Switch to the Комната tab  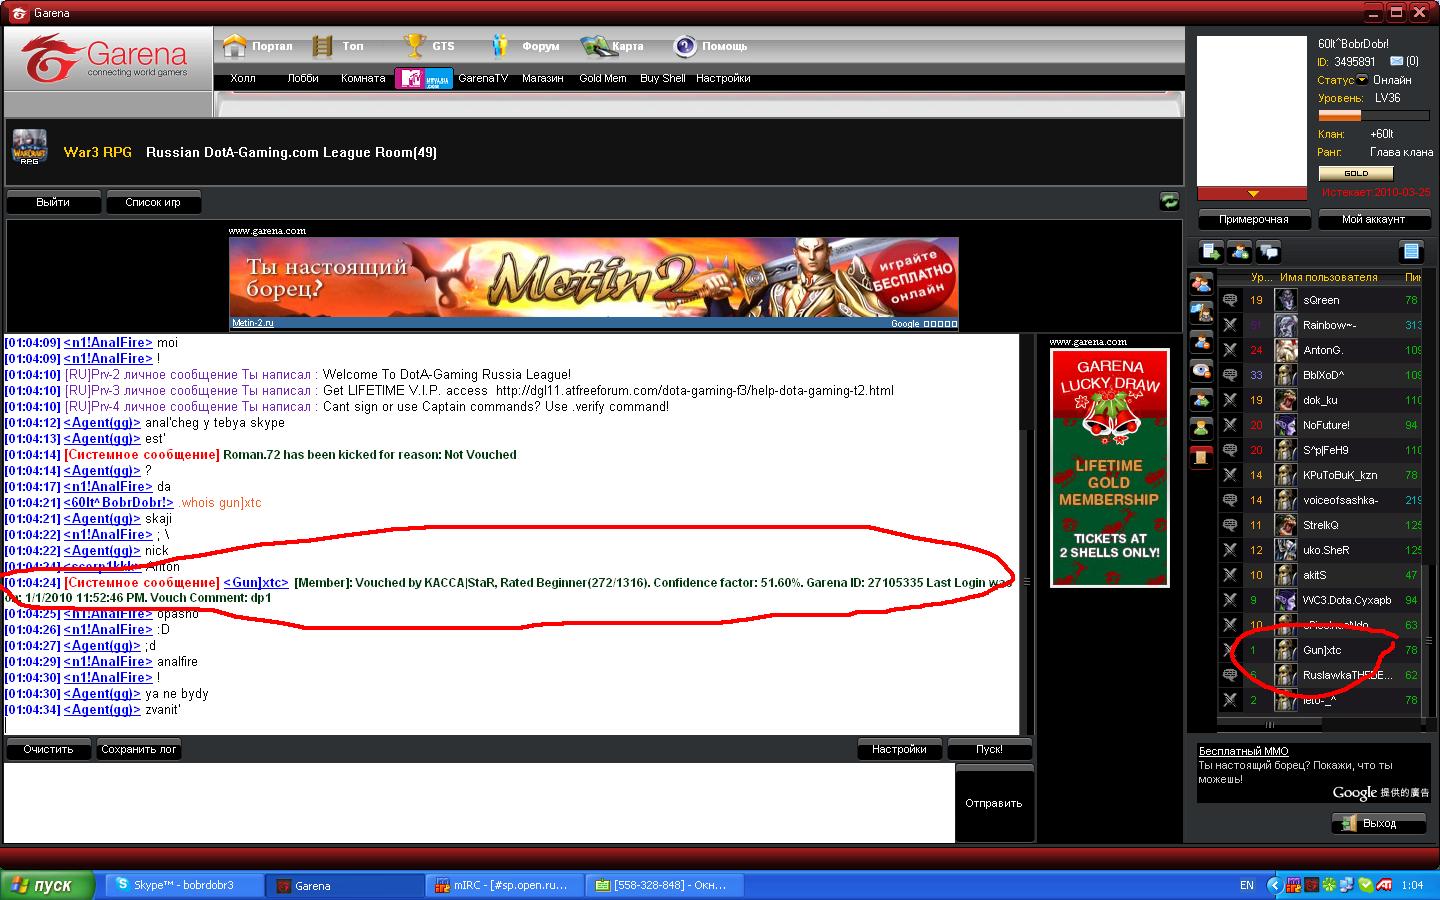click(362, 78)
